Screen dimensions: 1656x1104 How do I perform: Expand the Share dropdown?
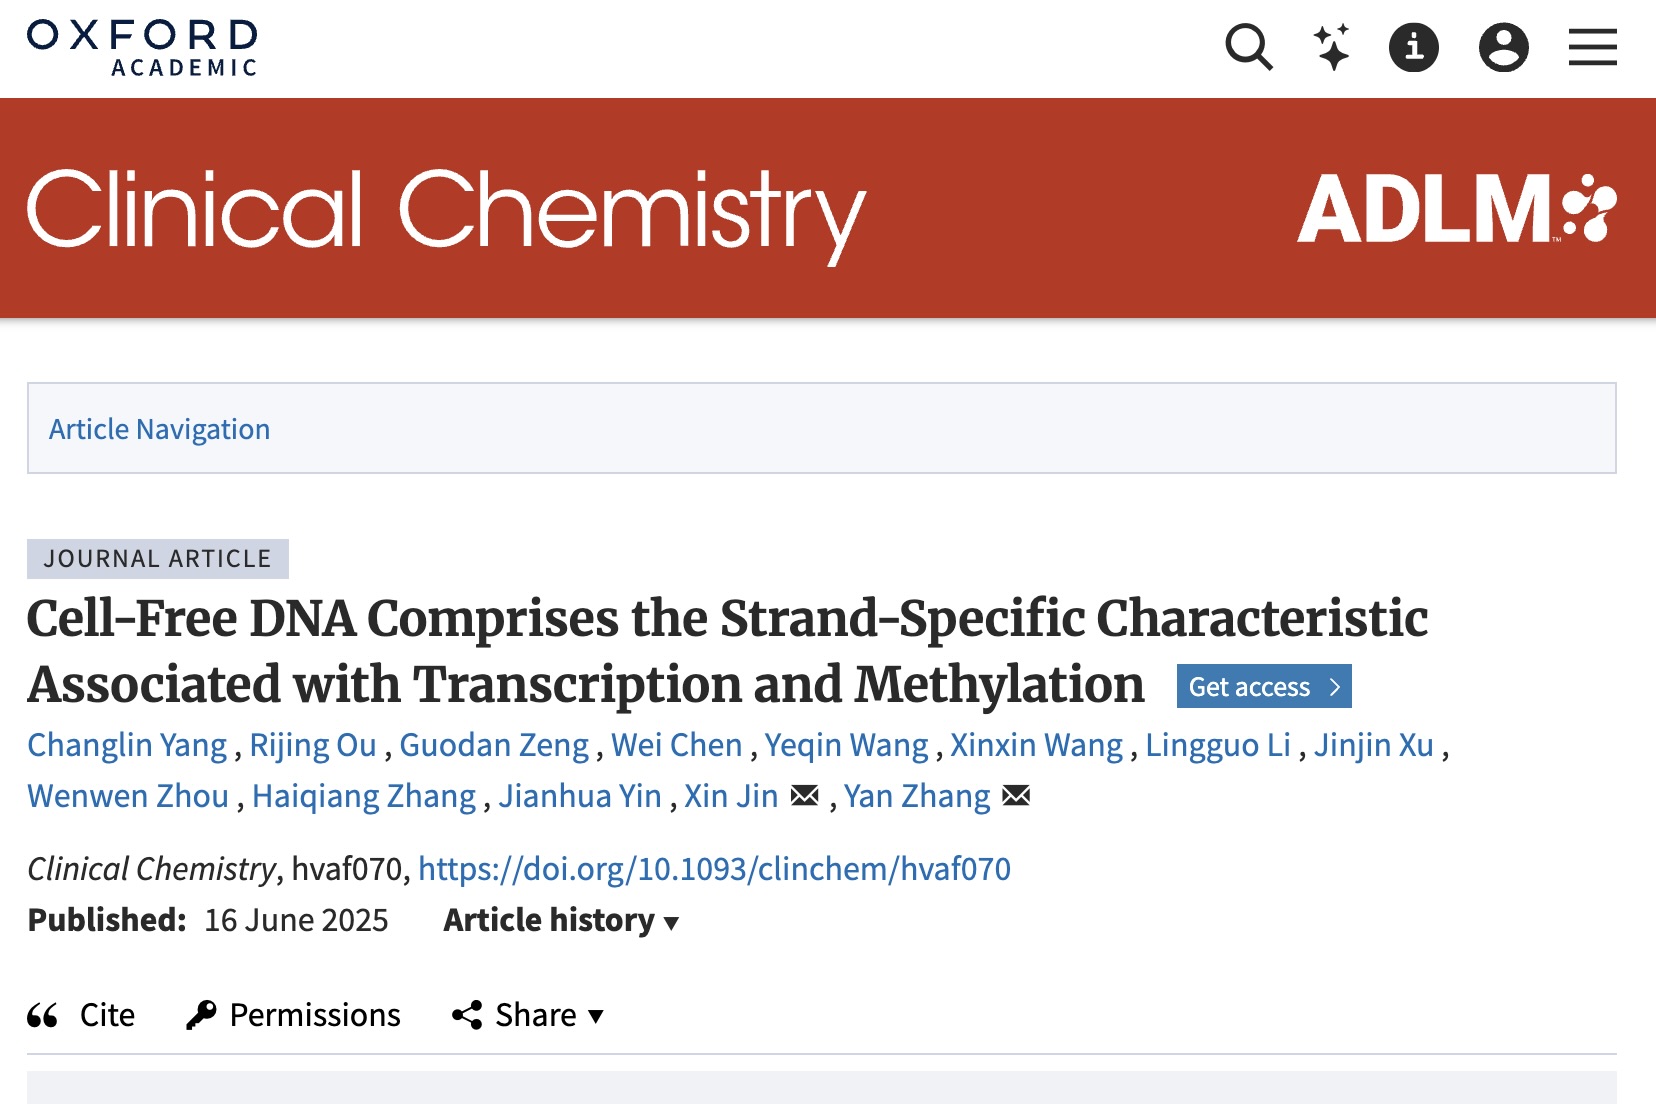pos(528,1015)
